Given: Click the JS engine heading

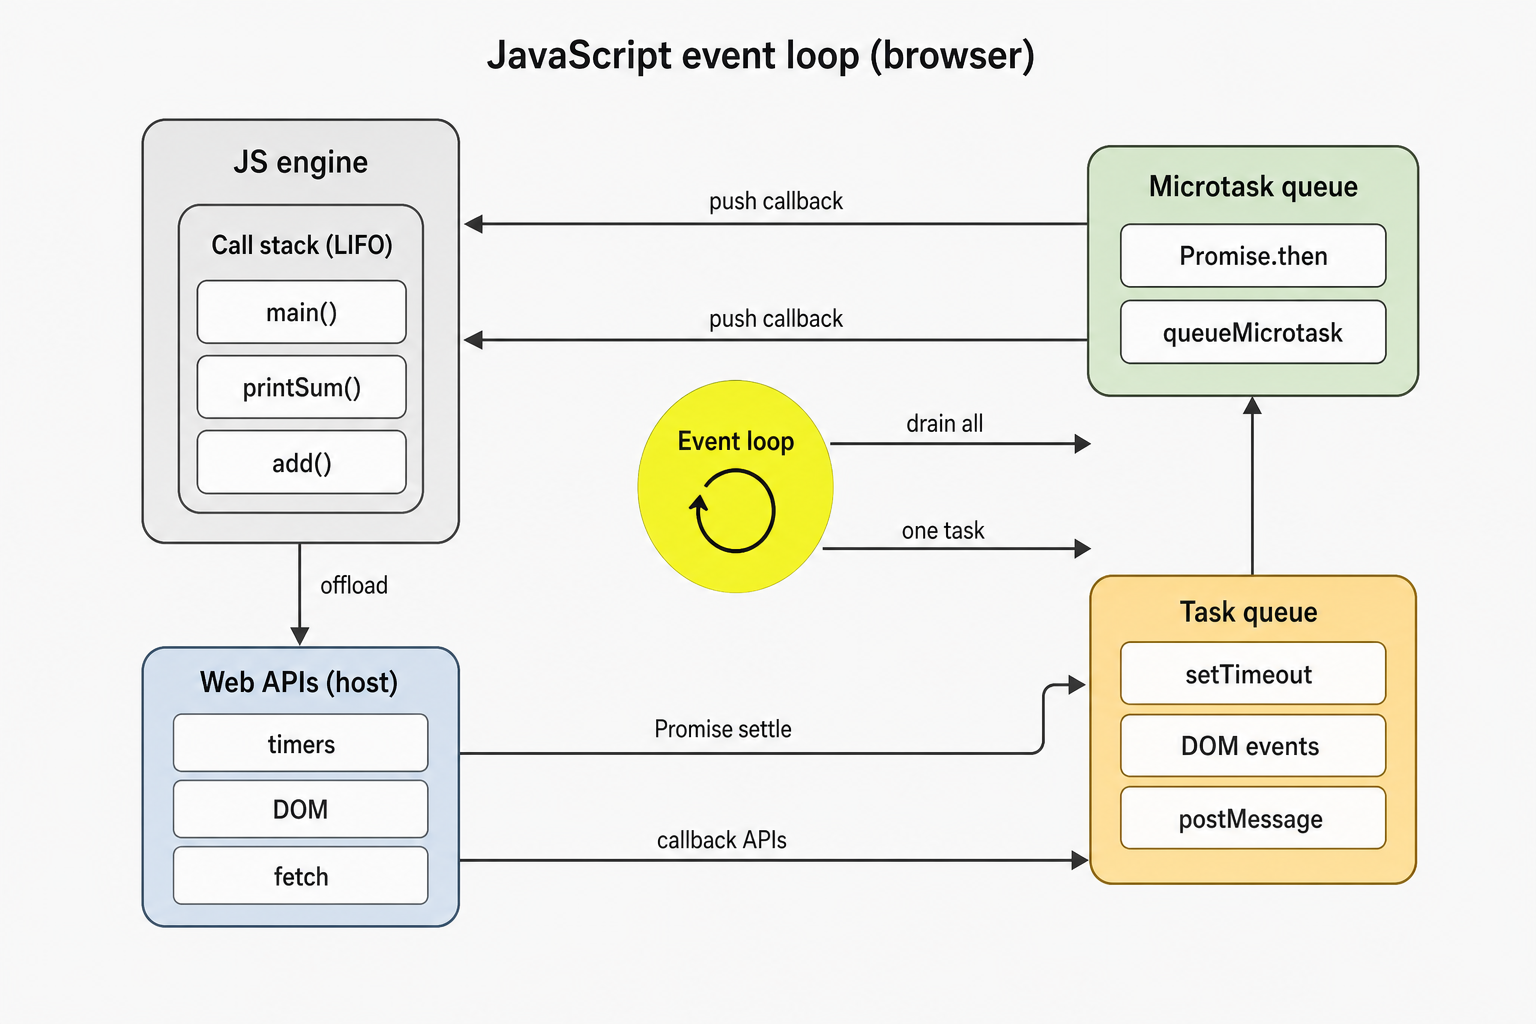Looking at the screenshot, I should (x=301, y=162).
